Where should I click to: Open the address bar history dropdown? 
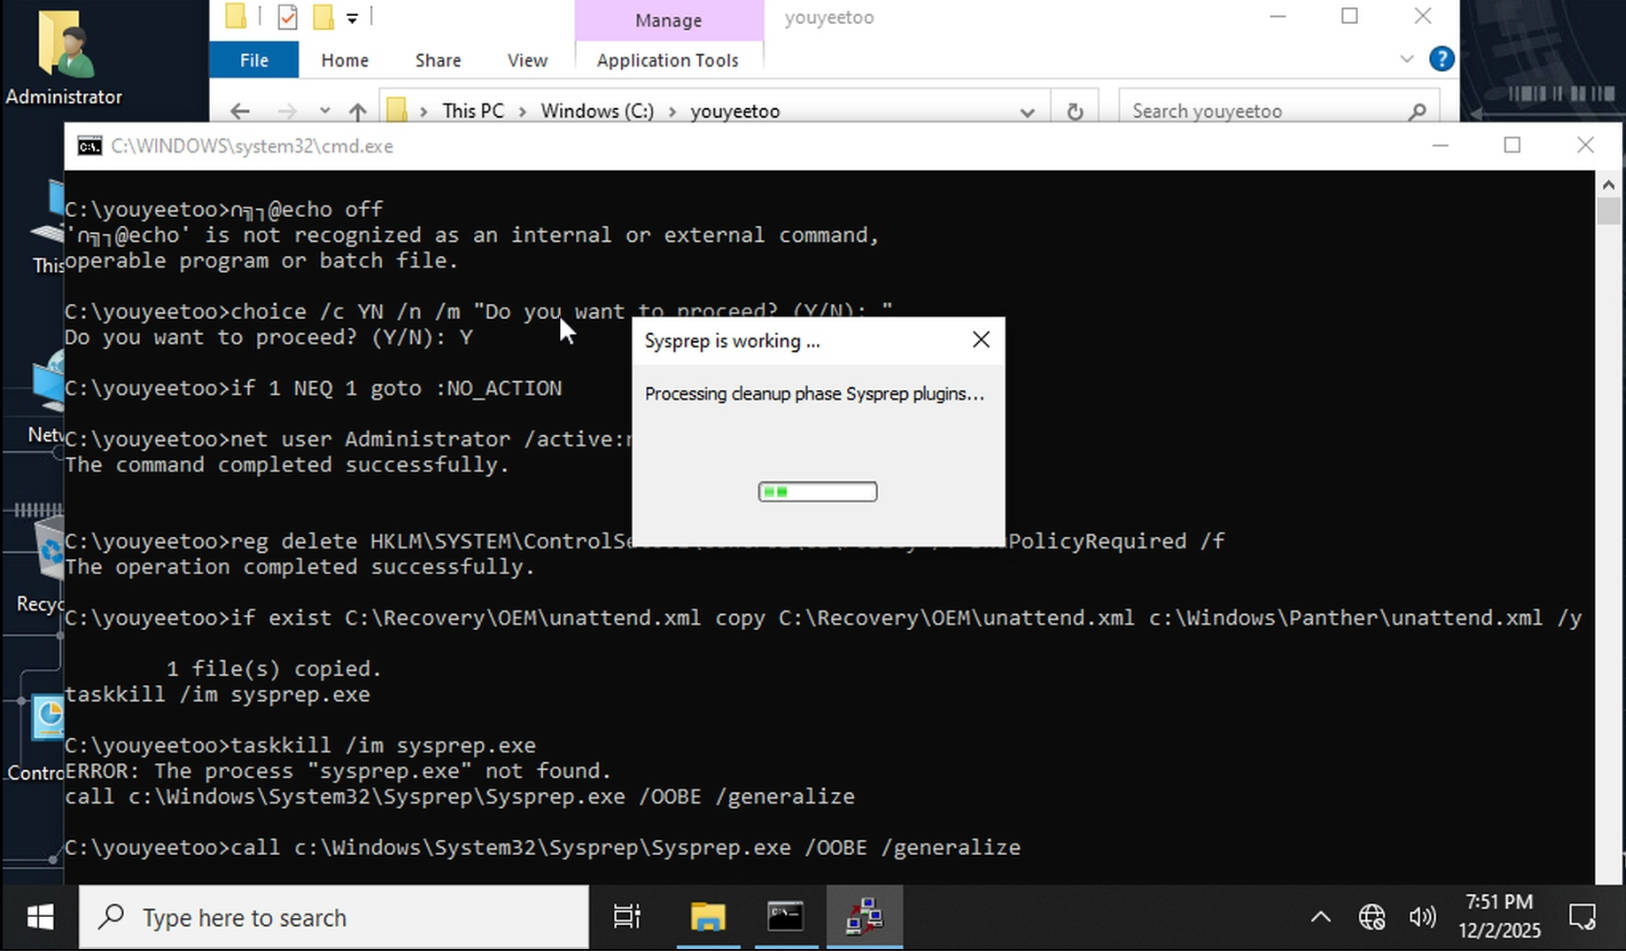(x=1027, y=112)
